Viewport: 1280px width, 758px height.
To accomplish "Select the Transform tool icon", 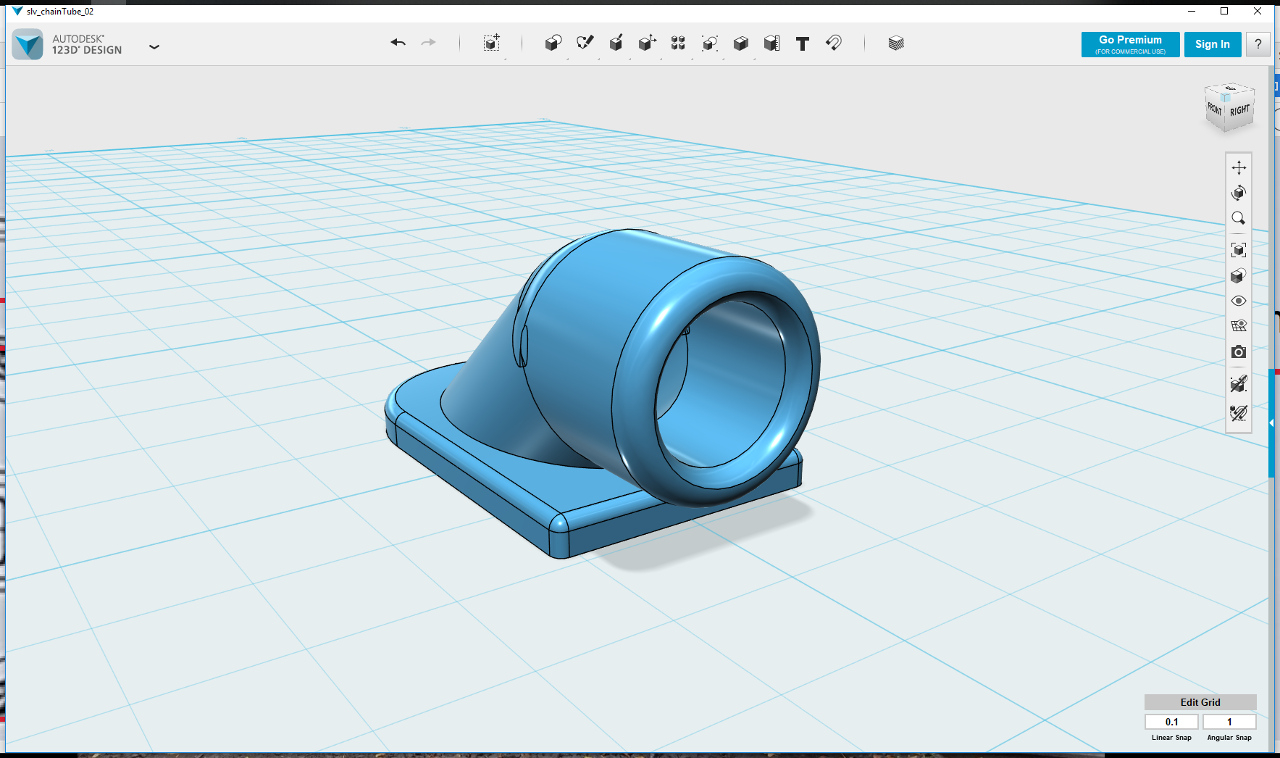I will click(x=492, y=43).
